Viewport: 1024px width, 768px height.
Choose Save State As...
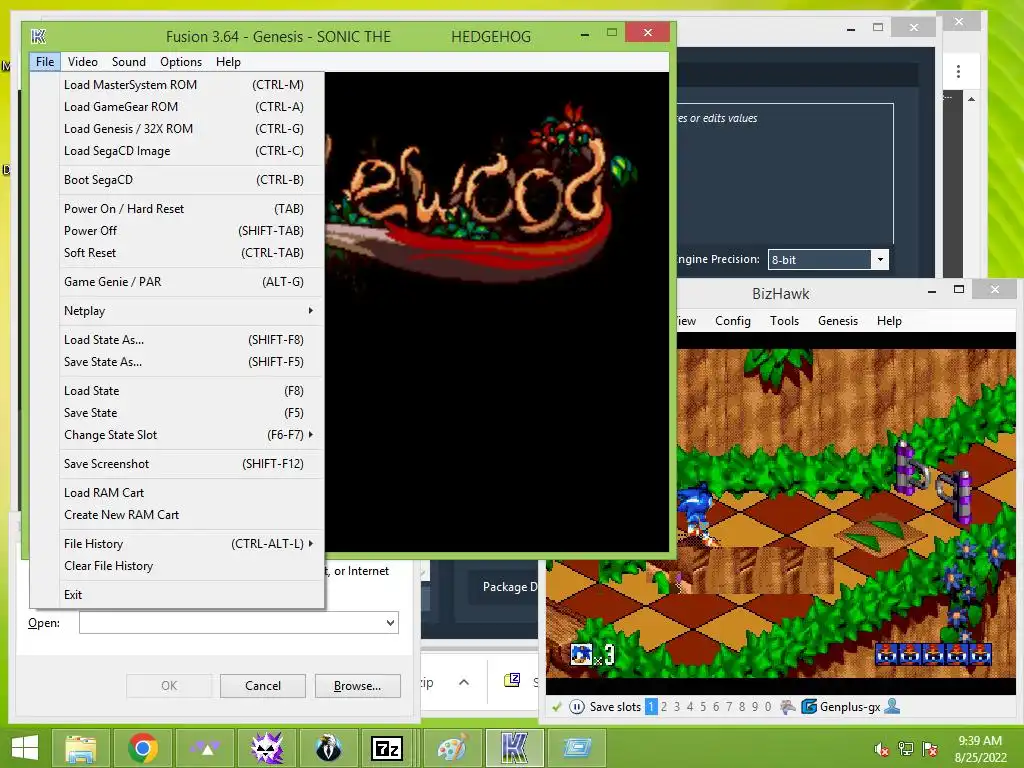pos(189,362)
